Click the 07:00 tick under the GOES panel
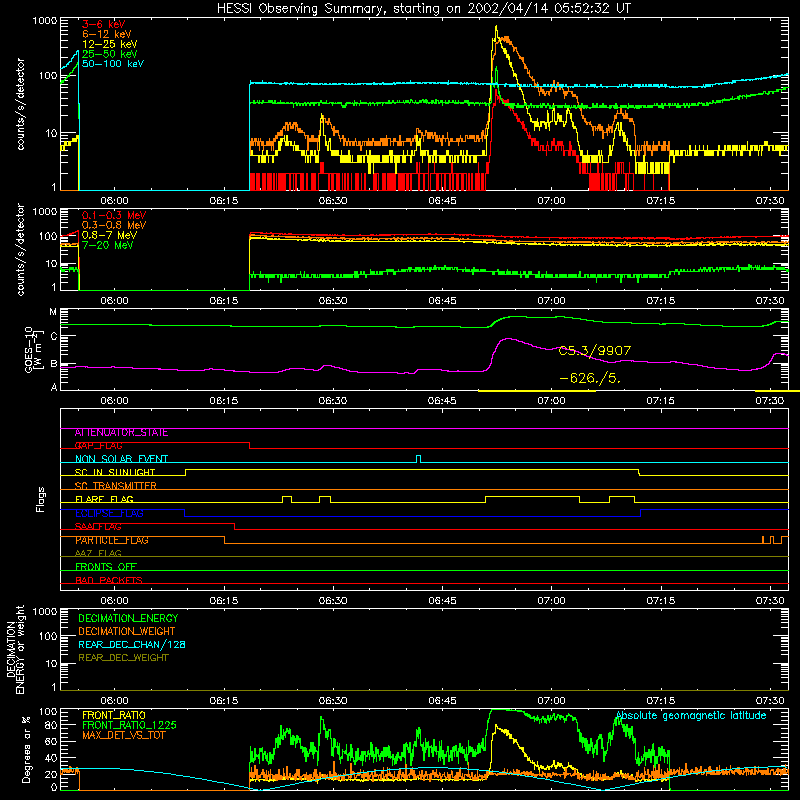This screenshot has height=800, width=800. click(552, 401)
